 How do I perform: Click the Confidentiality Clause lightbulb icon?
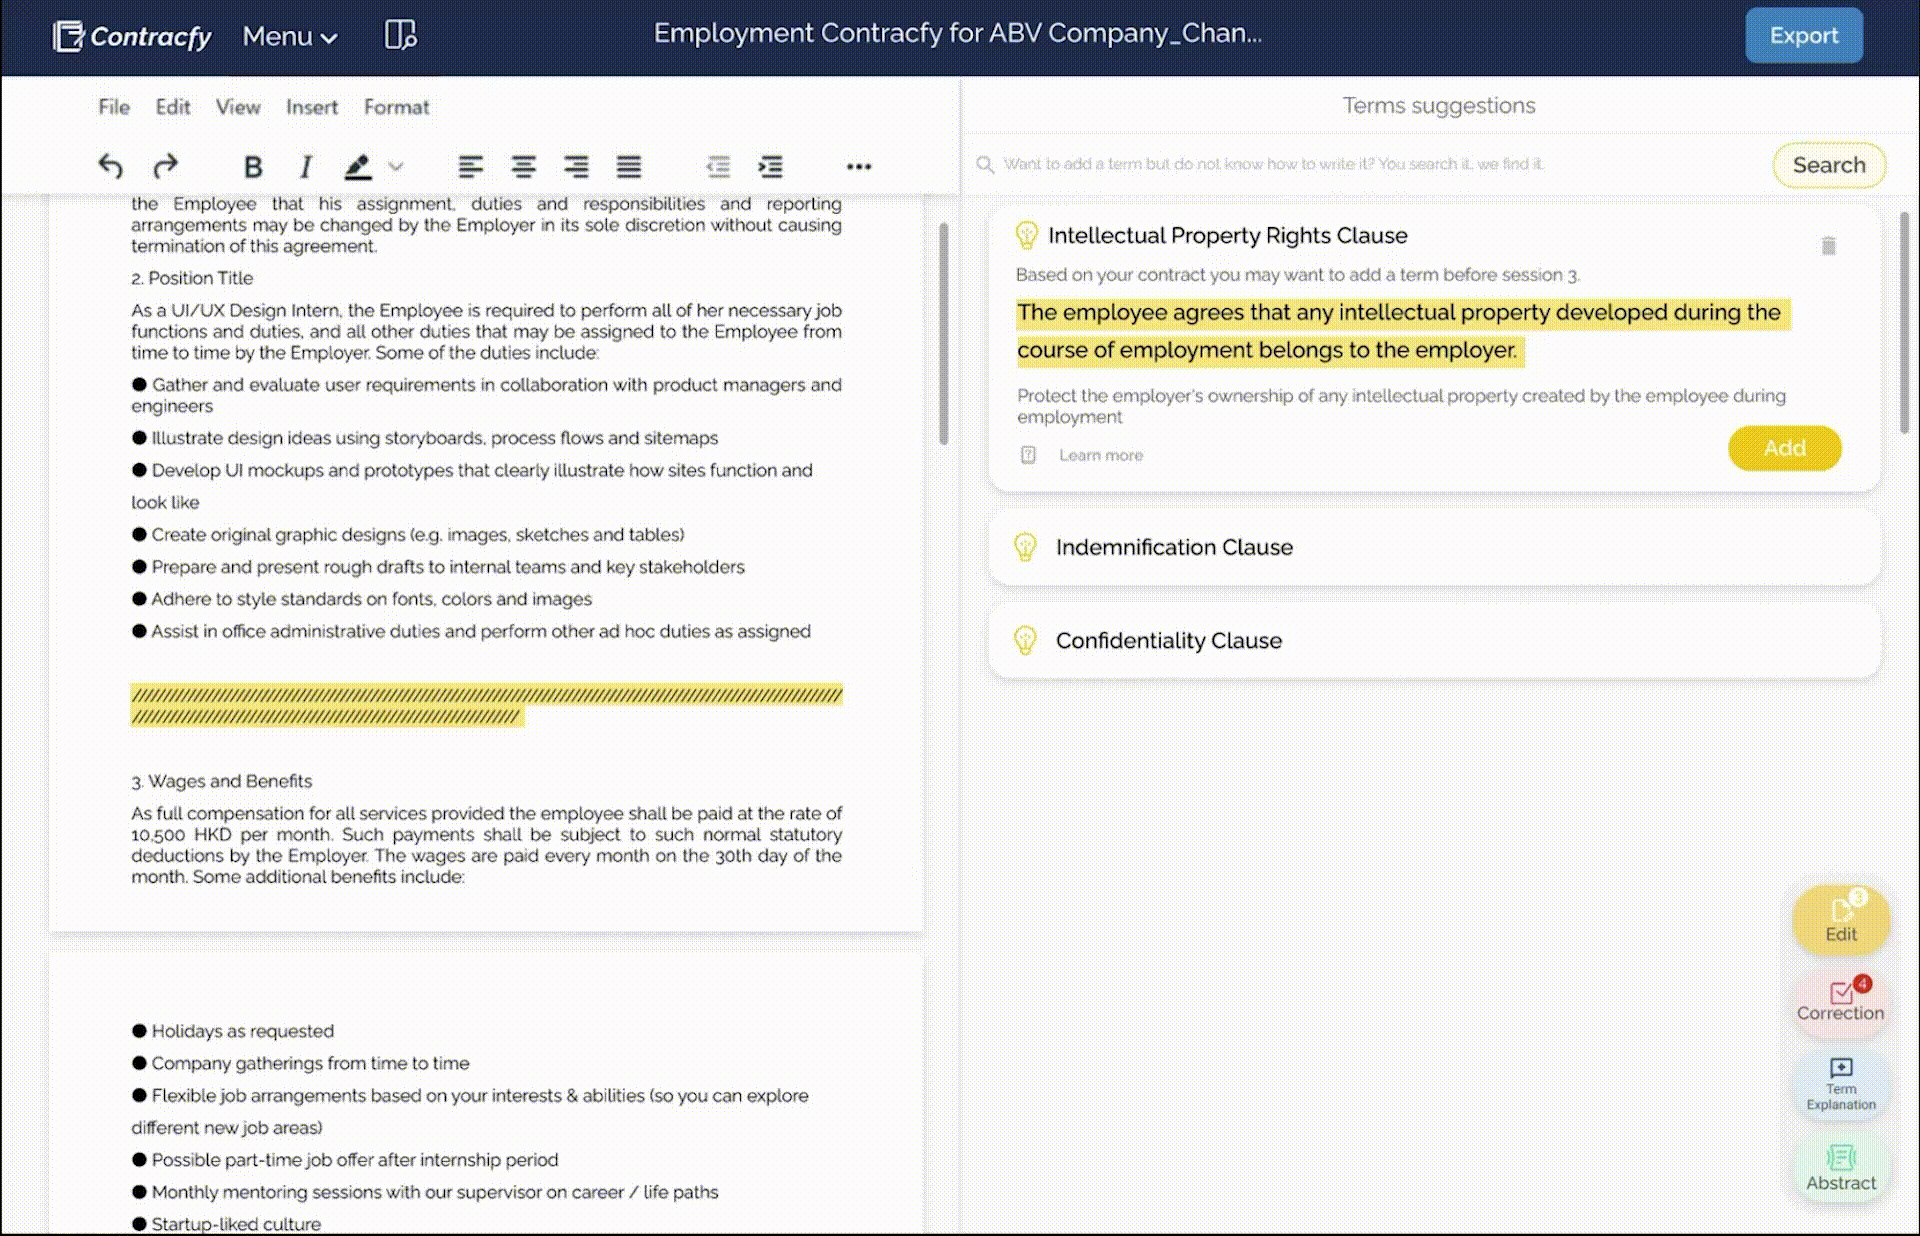1025,640
